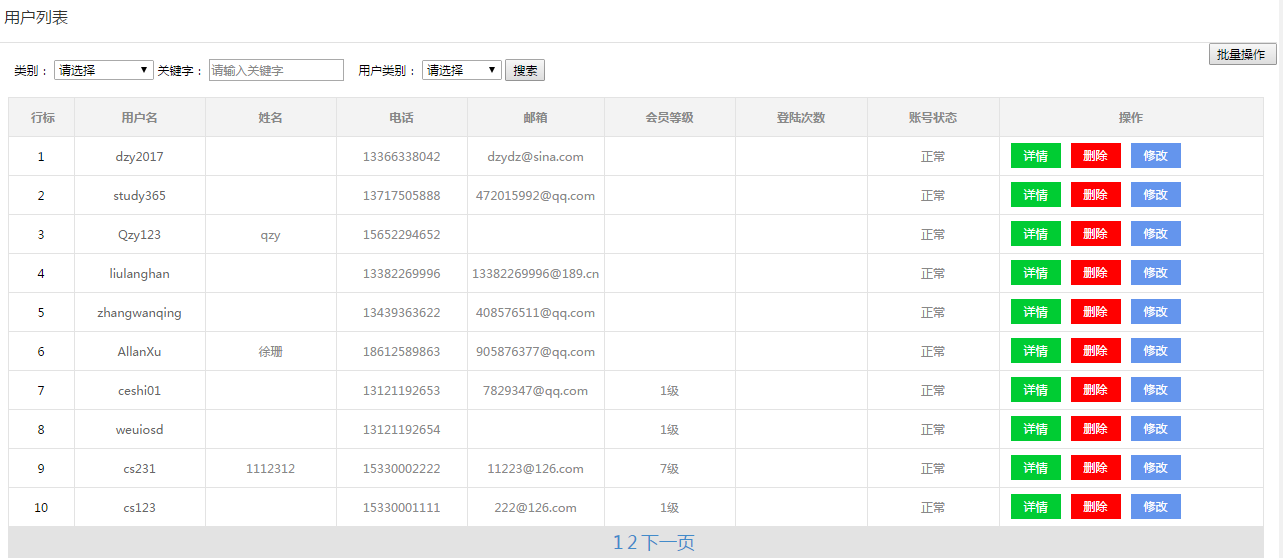Click the 用户列表 page title
The width and height of the screenshot is (1283, 558).
tap(37, 18)
